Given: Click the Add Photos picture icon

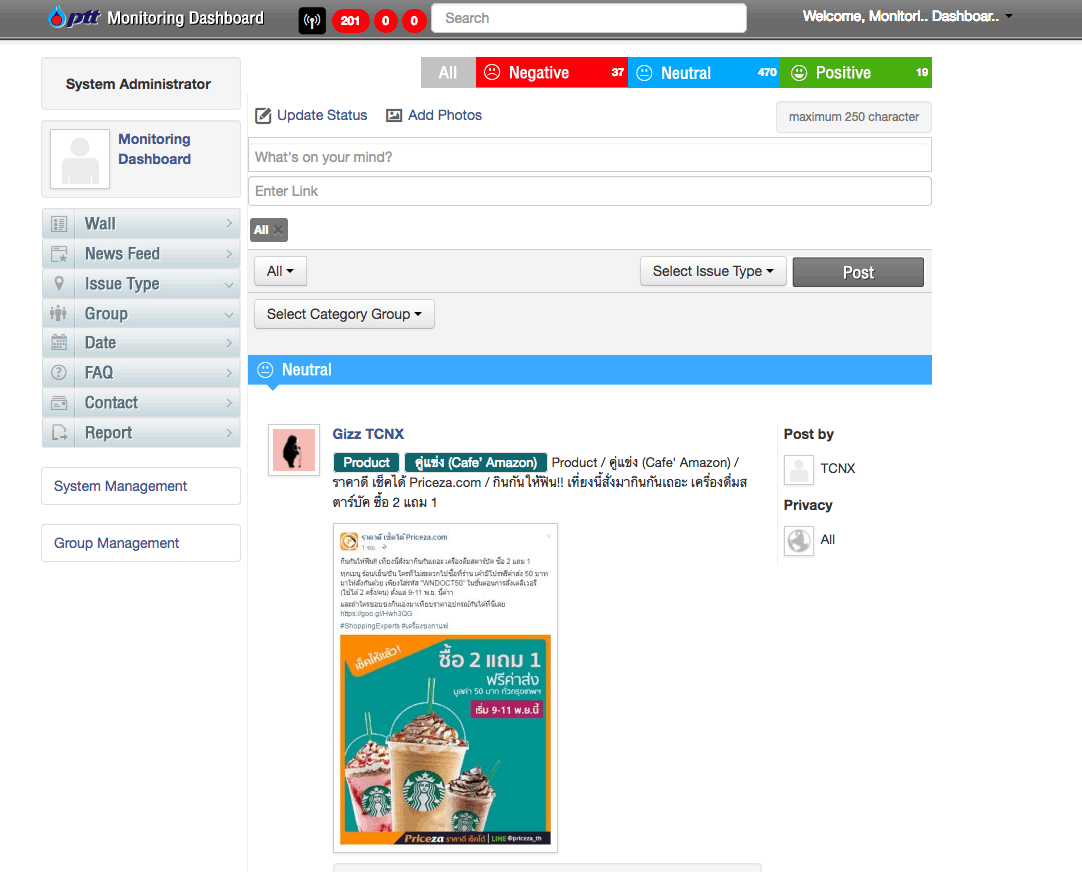Looking at the screenshot, I should pos(393,115).
